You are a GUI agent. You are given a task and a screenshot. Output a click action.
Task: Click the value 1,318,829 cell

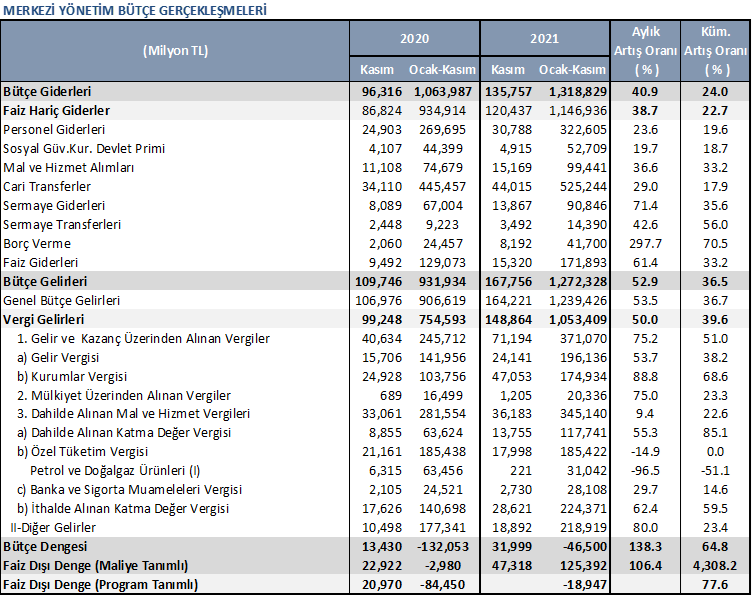pyautogui.click(x=578, y=92)
